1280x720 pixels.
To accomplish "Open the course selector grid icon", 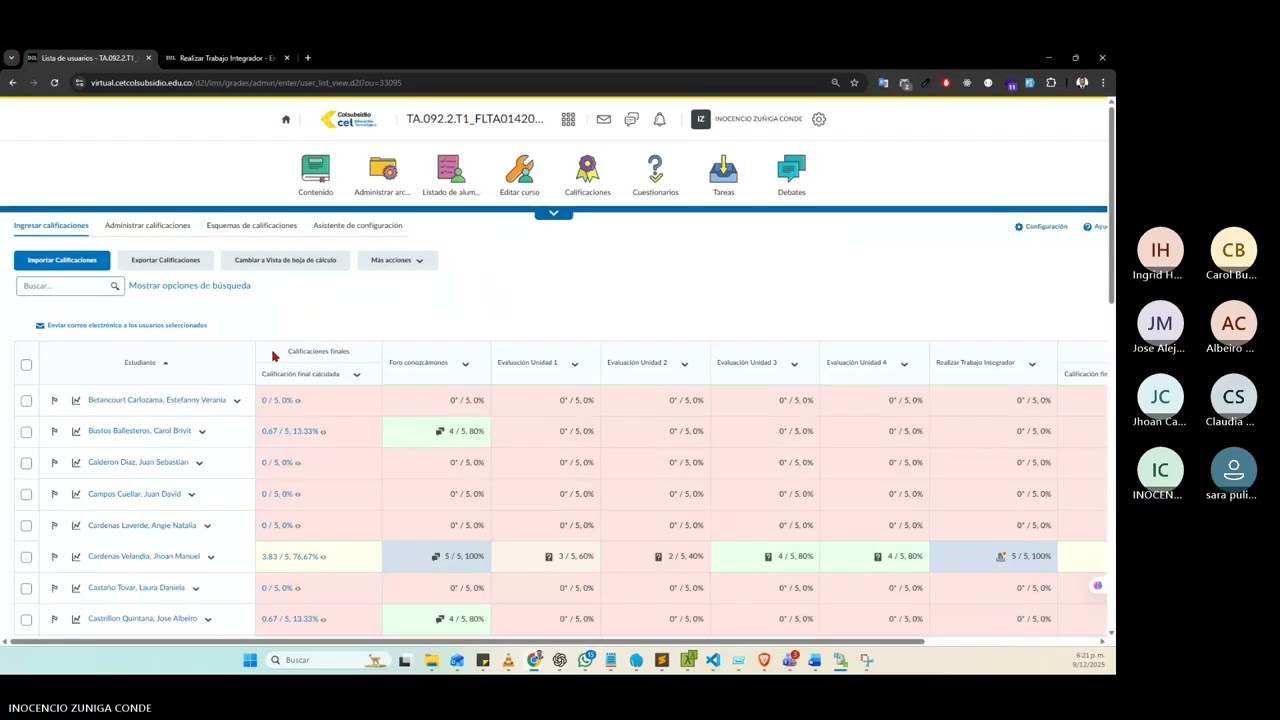I will pos(568,119).
